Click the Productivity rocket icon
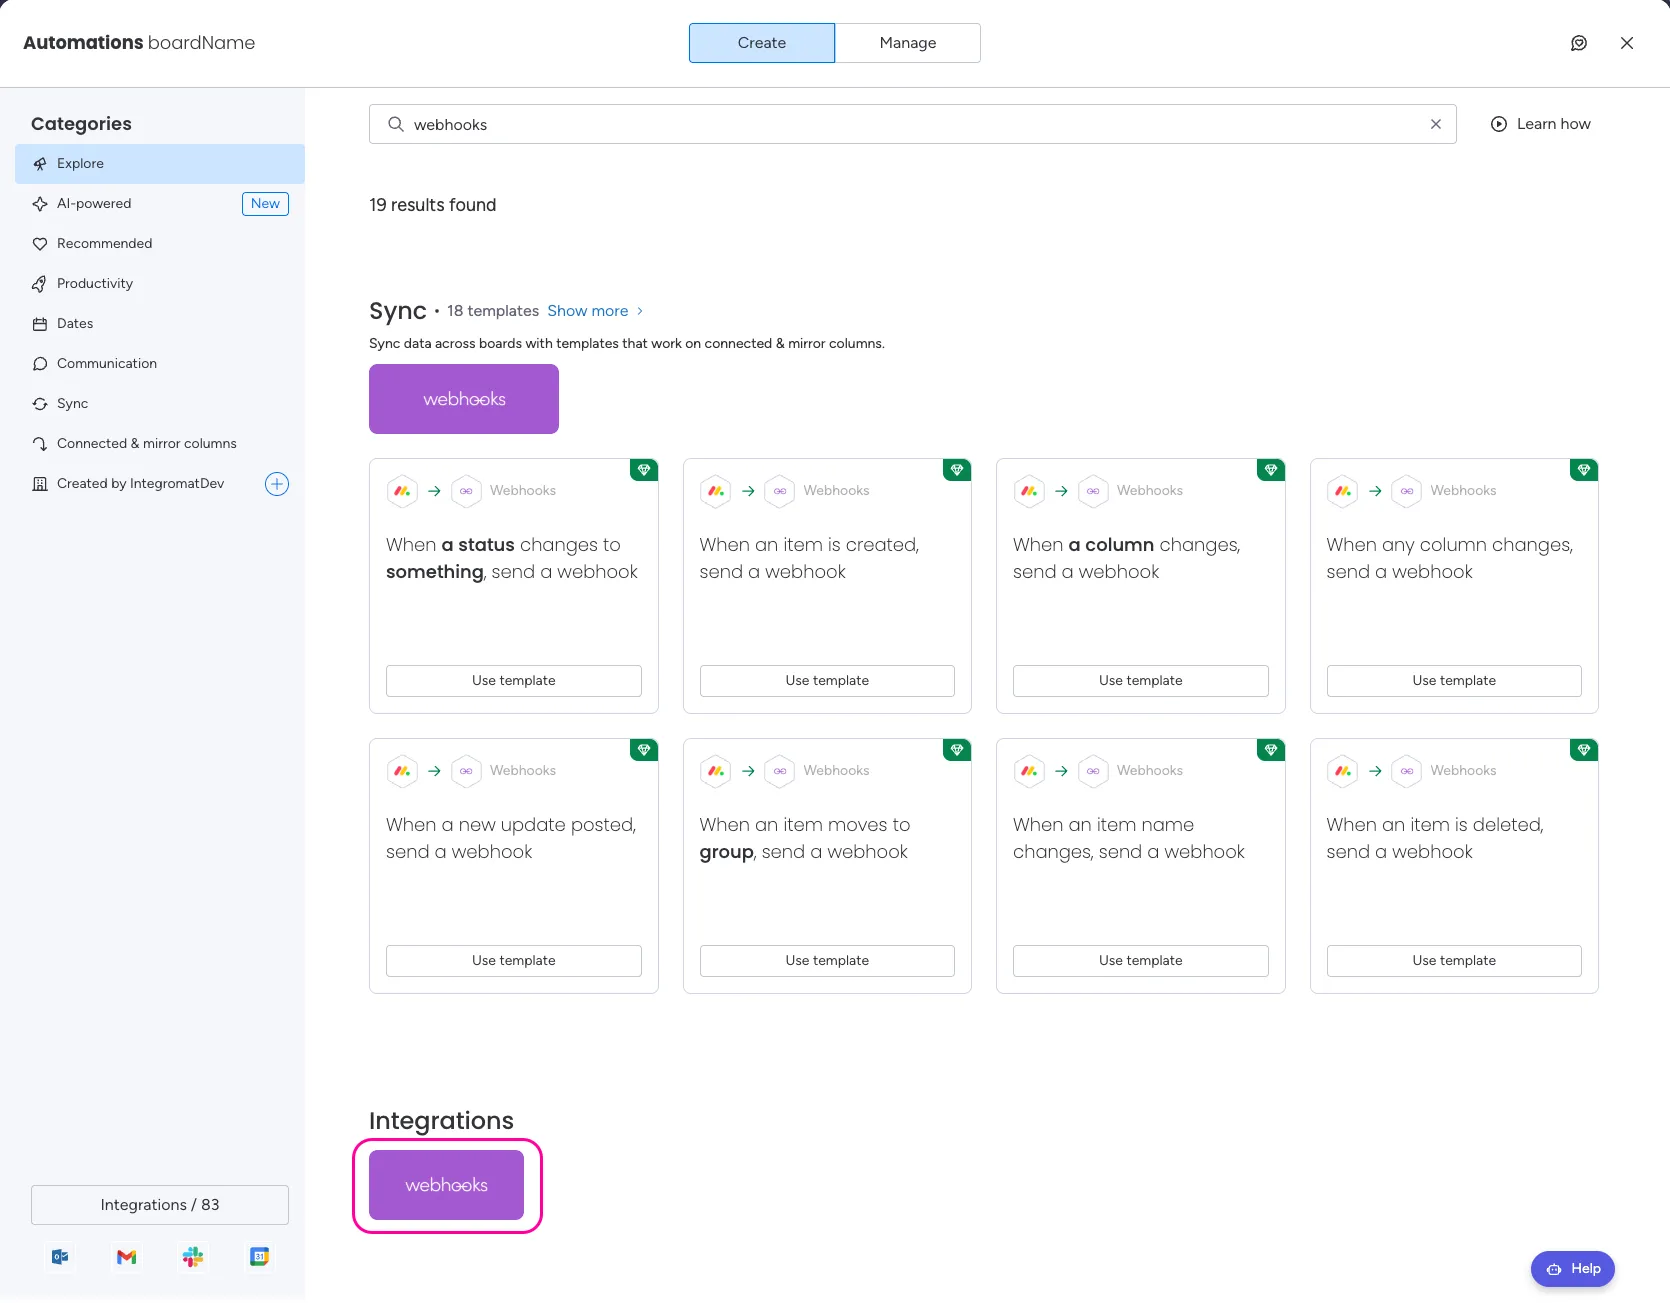This screenshot has width=1670, height=1303. pos(40,284)
